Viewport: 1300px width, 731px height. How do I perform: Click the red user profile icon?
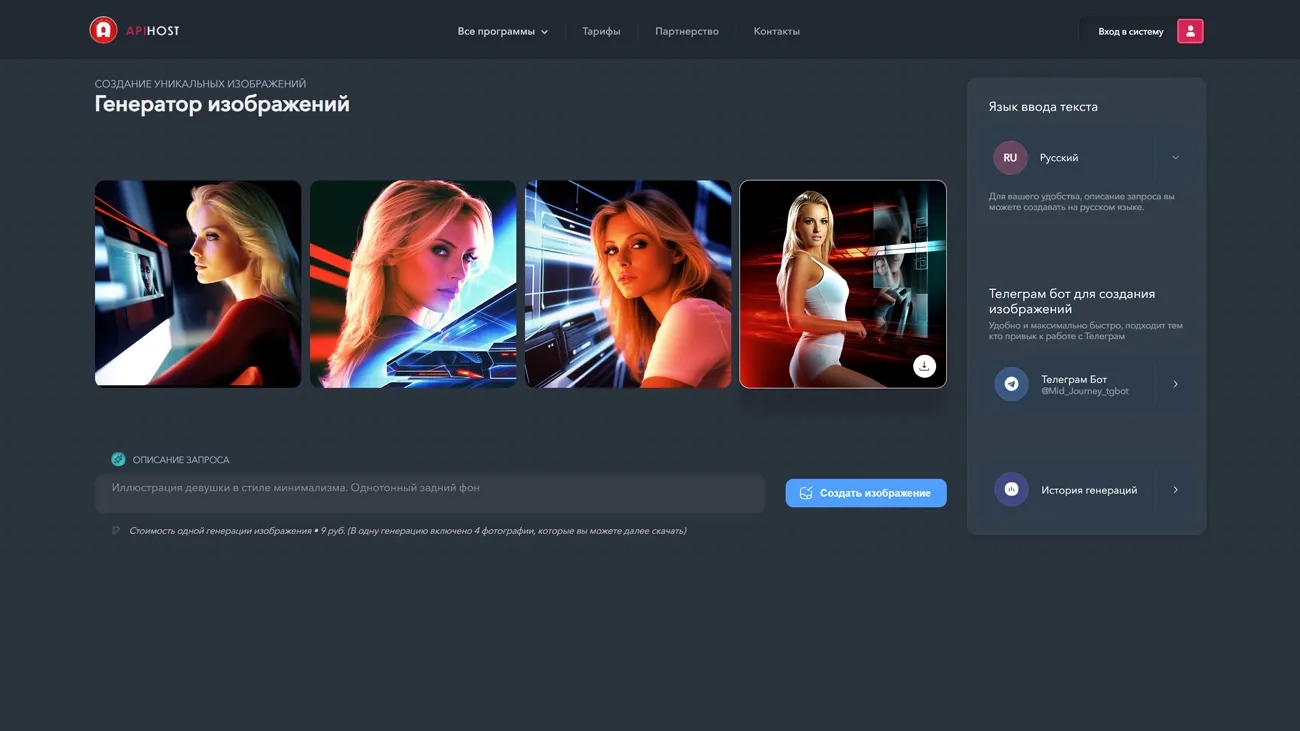click(1190, 31)
